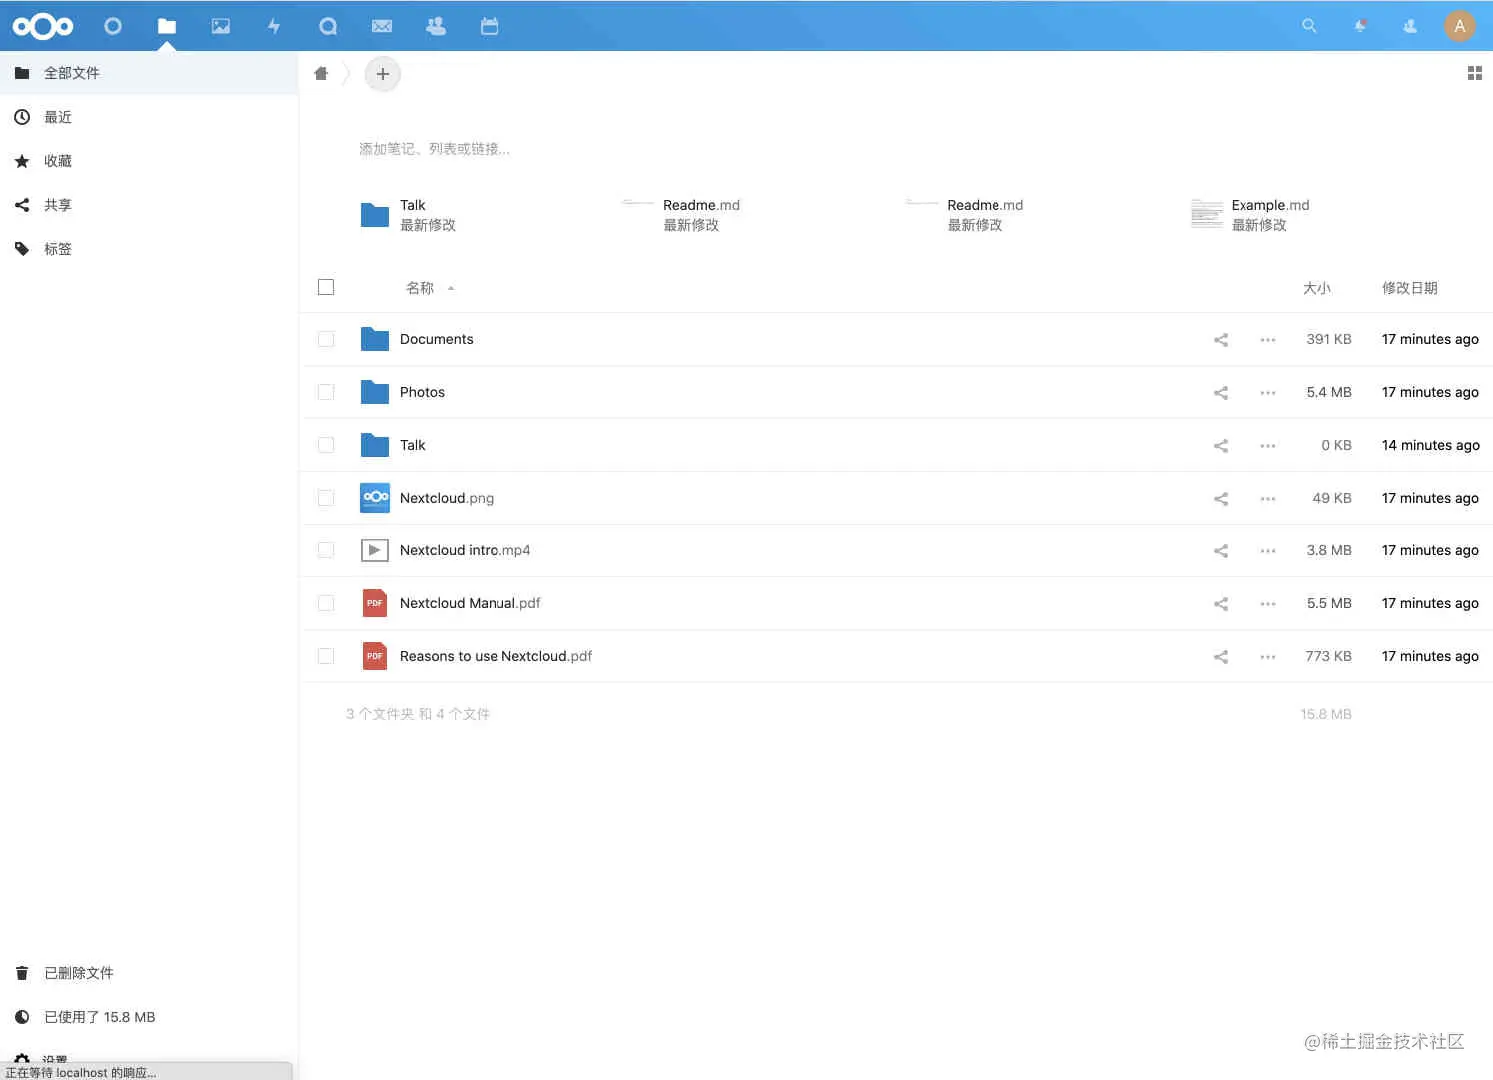Select the Documents folder checkbox

[326, 339]
